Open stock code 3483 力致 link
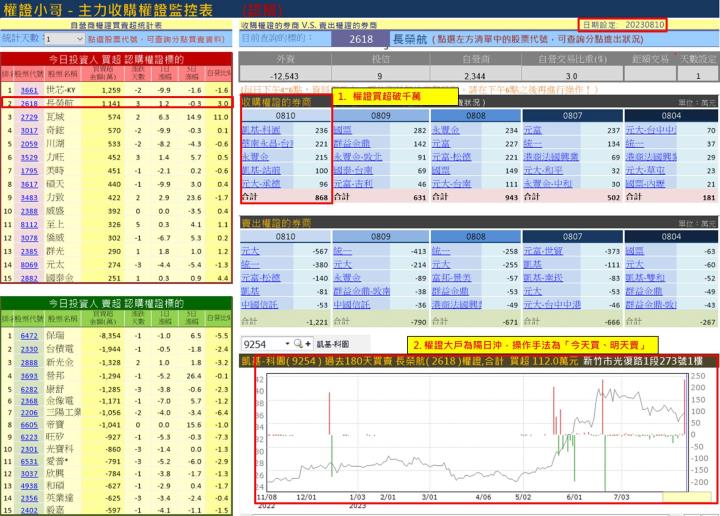Screen dimensions: 720x516 tap(29, 197)
